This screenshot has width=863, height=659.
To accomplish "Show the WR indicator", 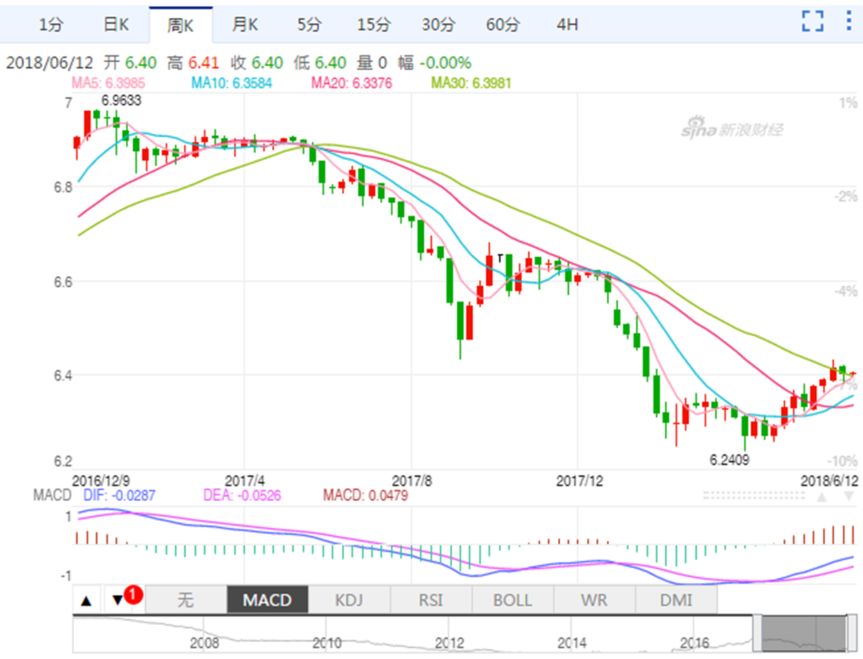I will [x=594, y=600].
